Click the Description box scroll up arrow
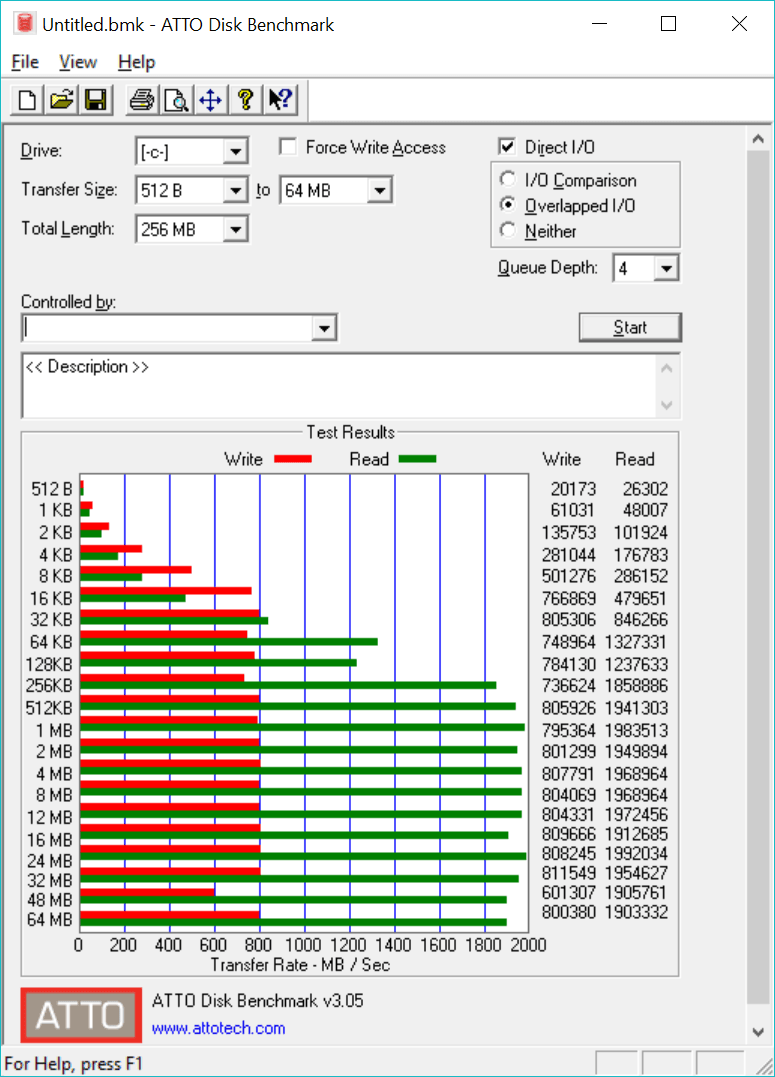This screenshot has width=775, height=1077. (666, 369)
